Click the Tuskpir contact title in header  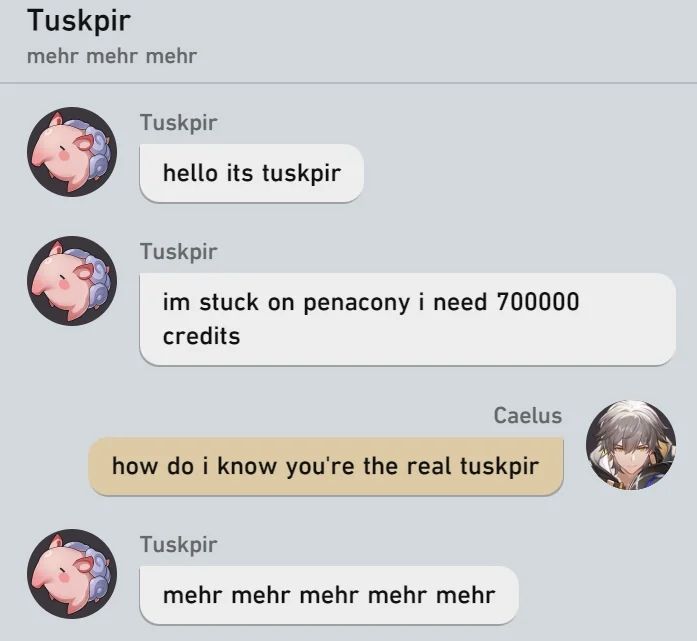tap(79, 20)
